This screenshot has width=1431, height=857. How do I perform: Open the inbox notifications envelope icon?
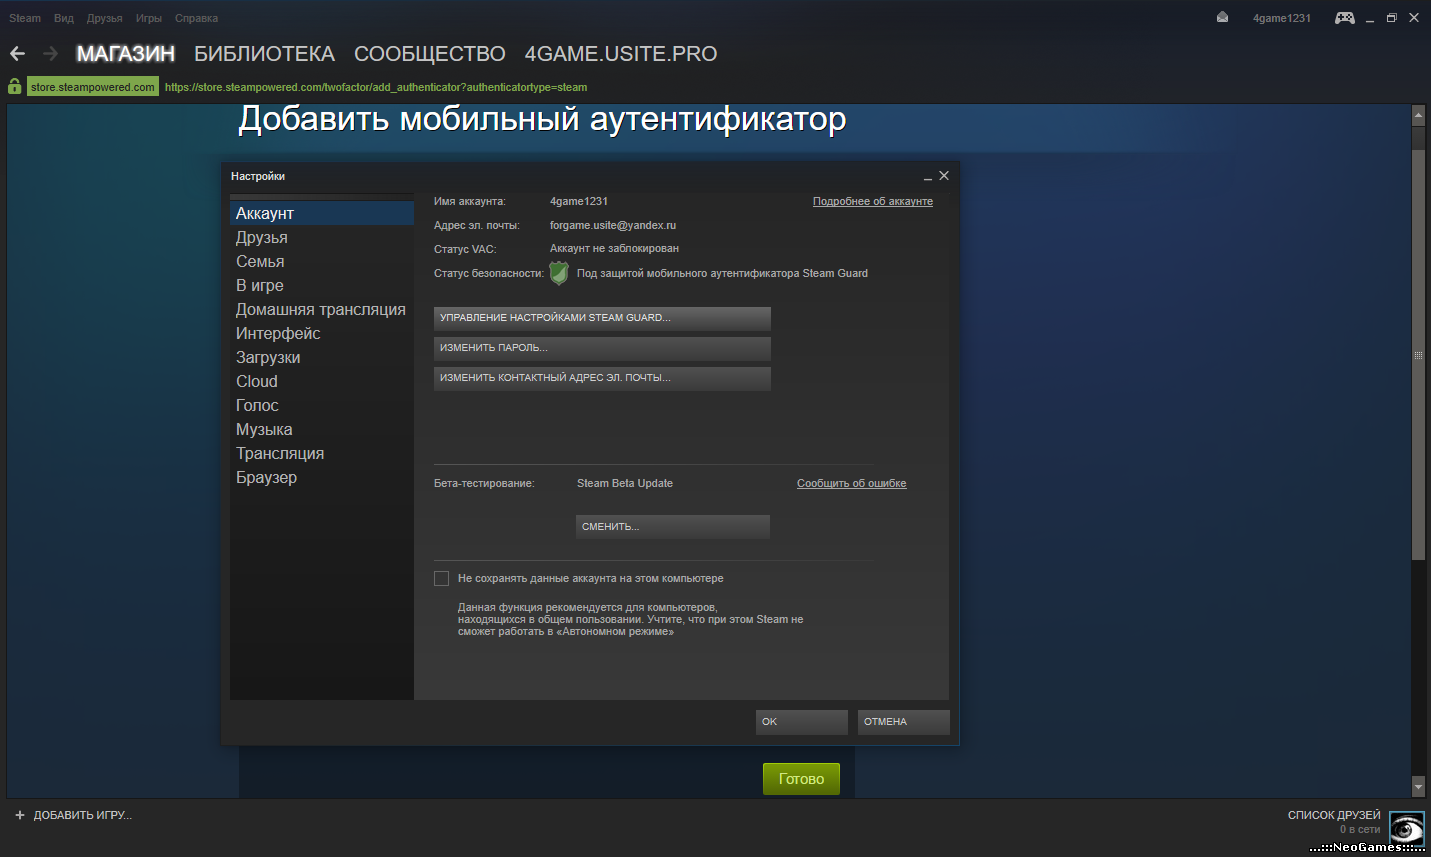(1222, 17)
